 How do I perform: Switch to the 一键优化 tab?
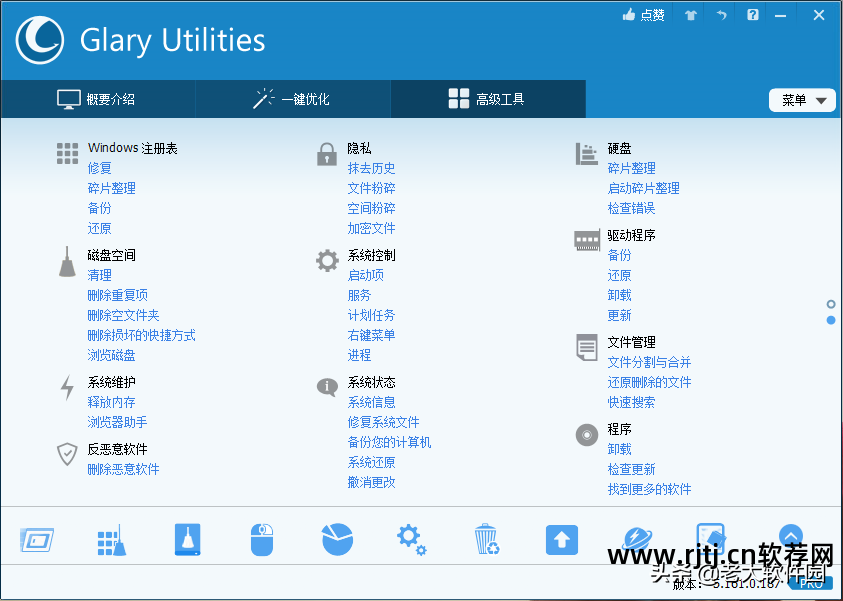point(293,99)
